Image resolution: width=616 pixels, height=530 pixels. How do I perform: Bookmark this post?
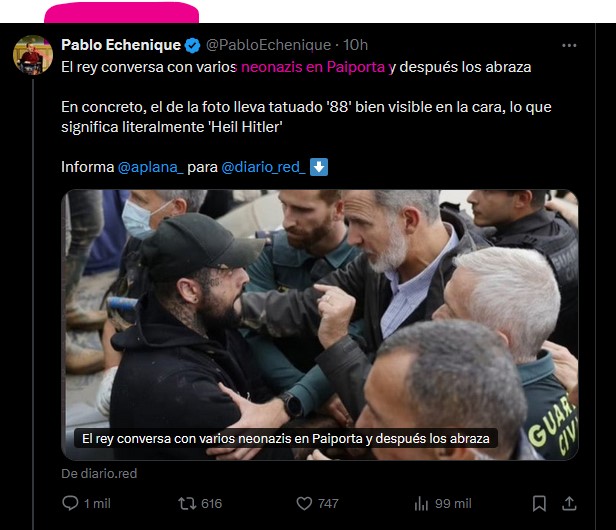(x=539, y=503)
